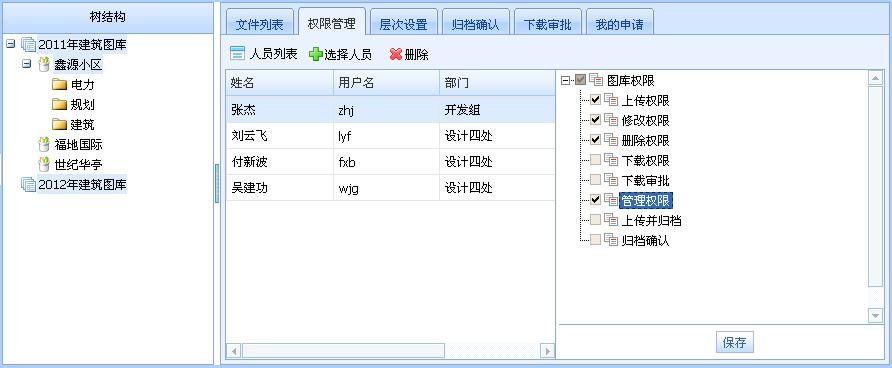
Task: Click the 世纪华亭 project icon
Action: coord(44,164)
